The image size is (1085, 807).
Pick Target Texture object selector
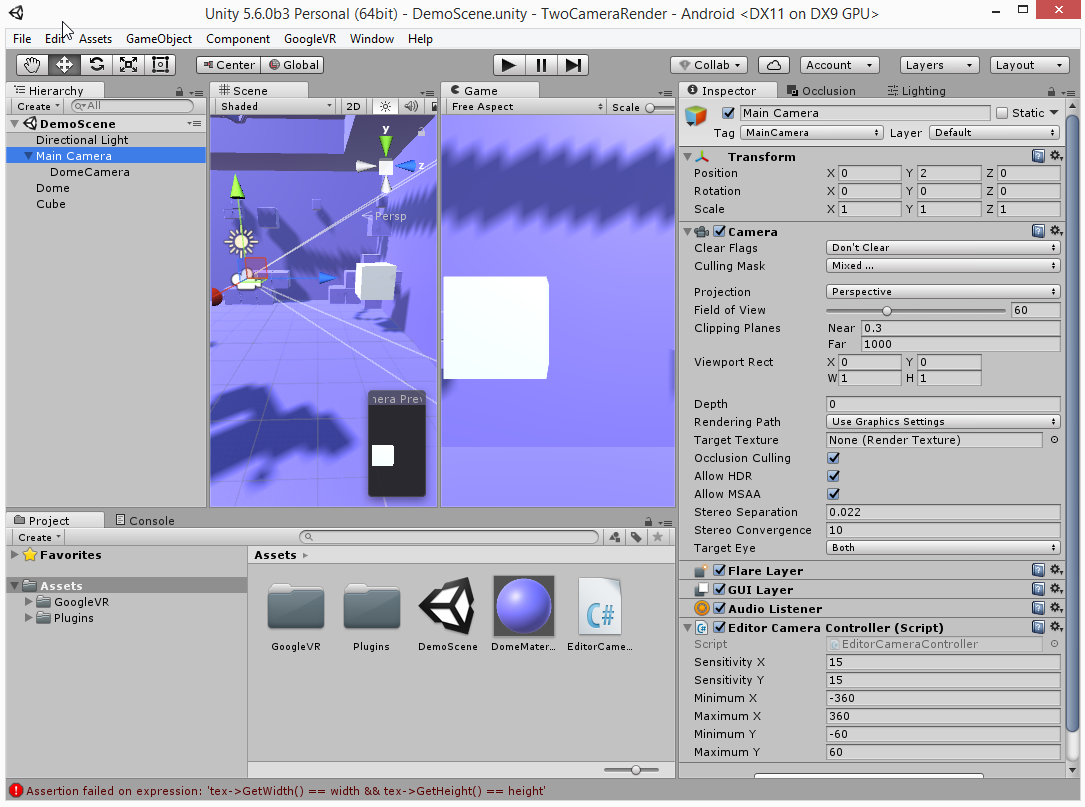(x=1055, y=440)
